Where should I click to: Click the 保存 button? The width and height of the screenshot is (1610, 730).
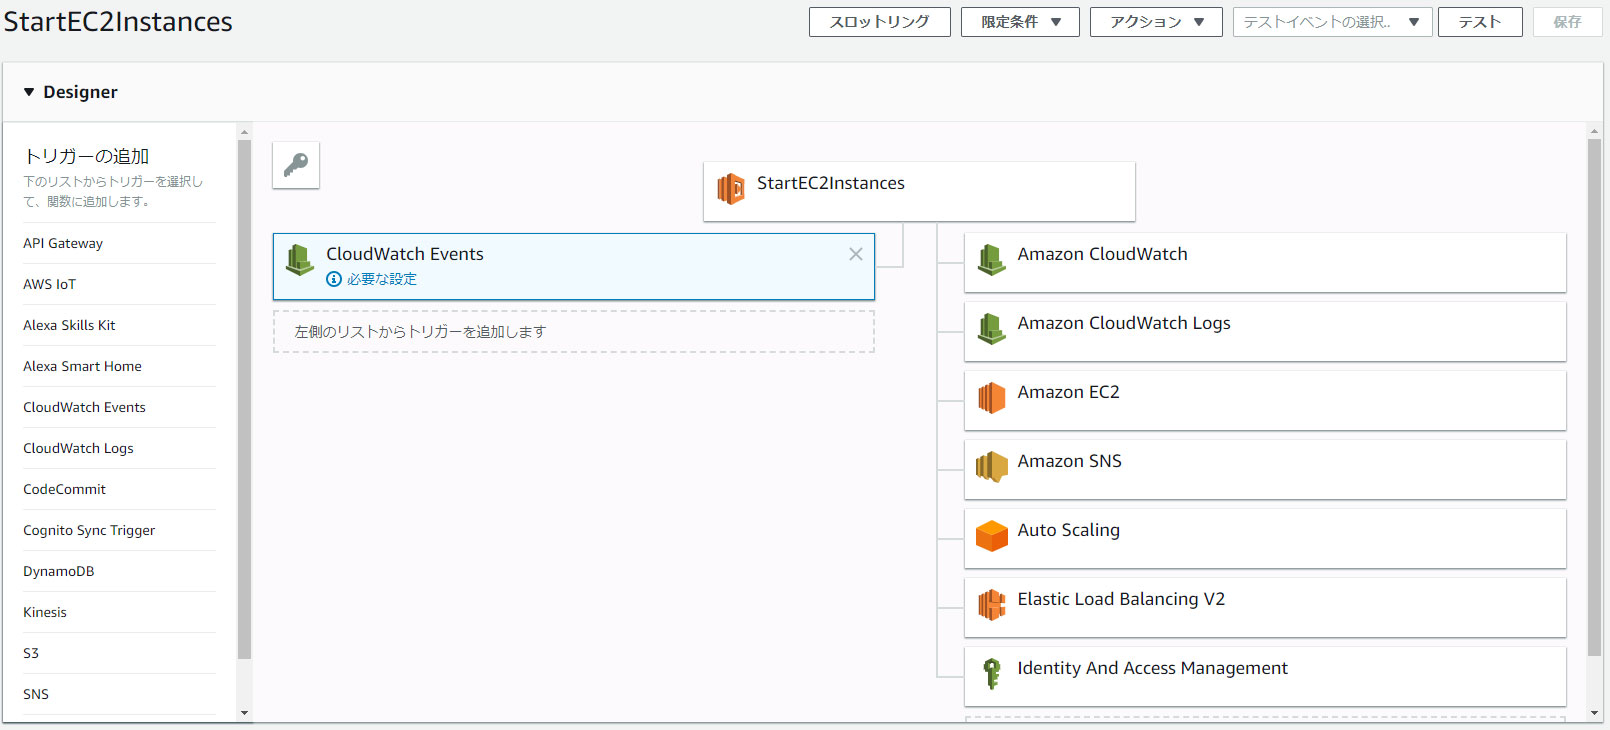pos(1567,22)
